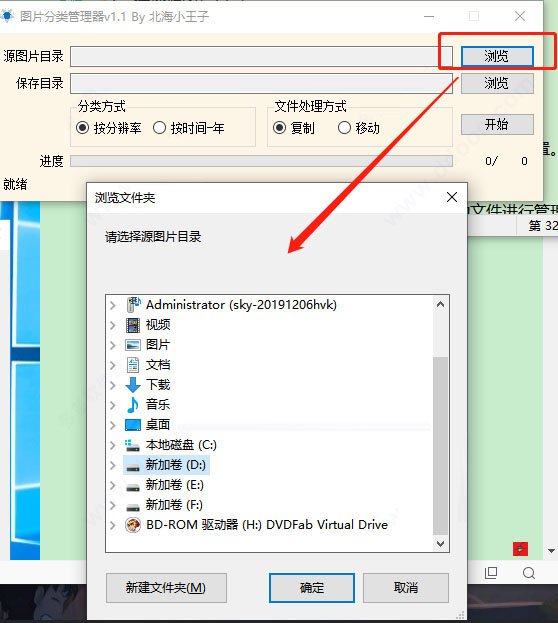This screenshot has width=558, height=623.
Task: Choose the 移动 file handling option
Action: (344, 128)
